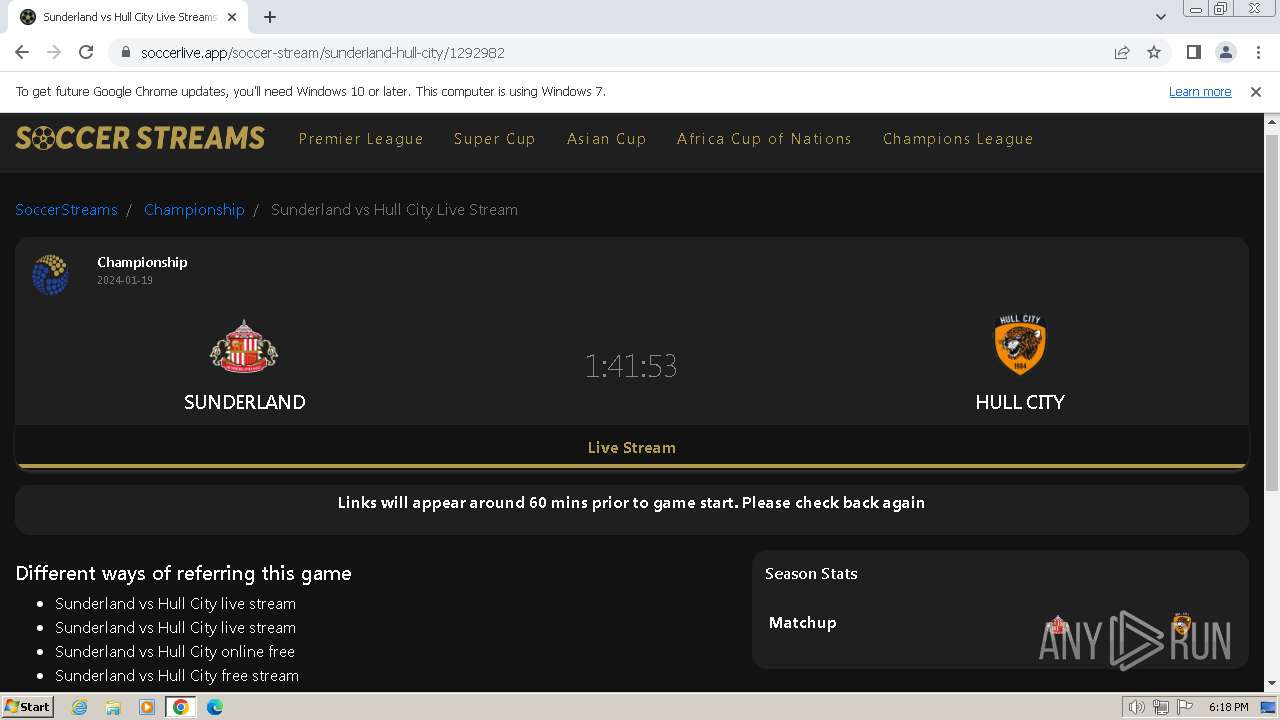Close the Sunderland vs Hull City tab
Image resolution: width=1280 pixels, height=720 pixels.
click(231, 17)
